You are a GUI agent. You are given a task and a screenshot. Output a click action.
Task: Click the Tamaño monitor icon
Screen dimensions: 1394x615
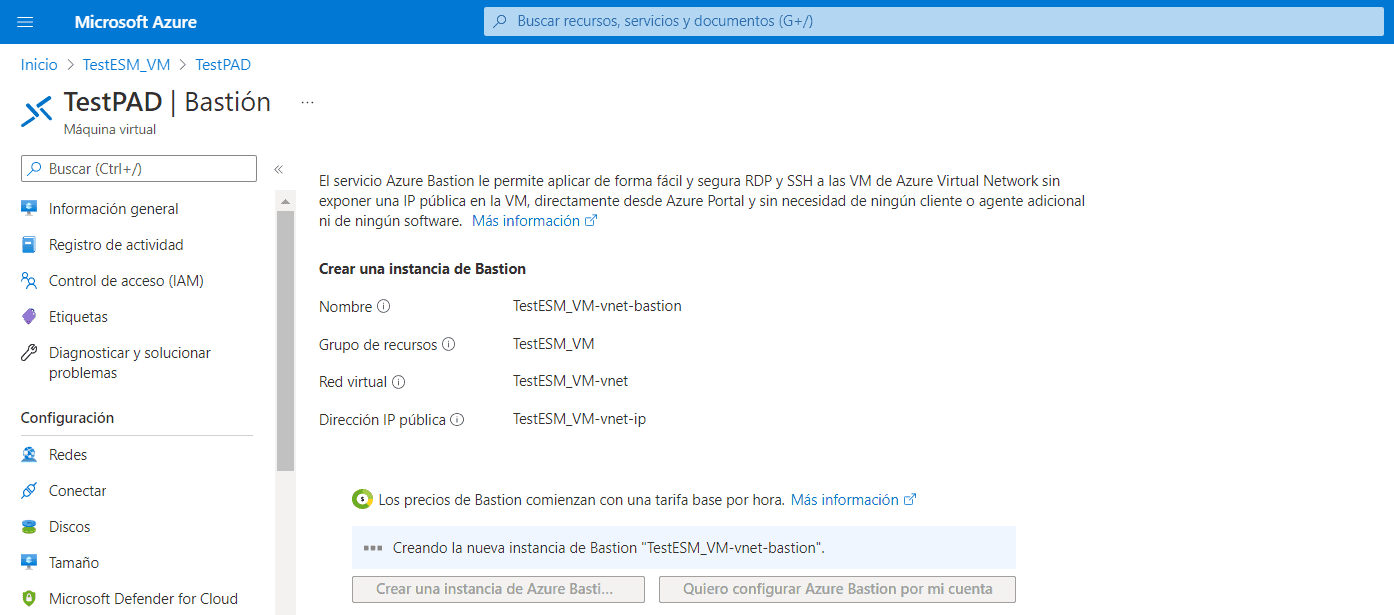coord(29,563)
